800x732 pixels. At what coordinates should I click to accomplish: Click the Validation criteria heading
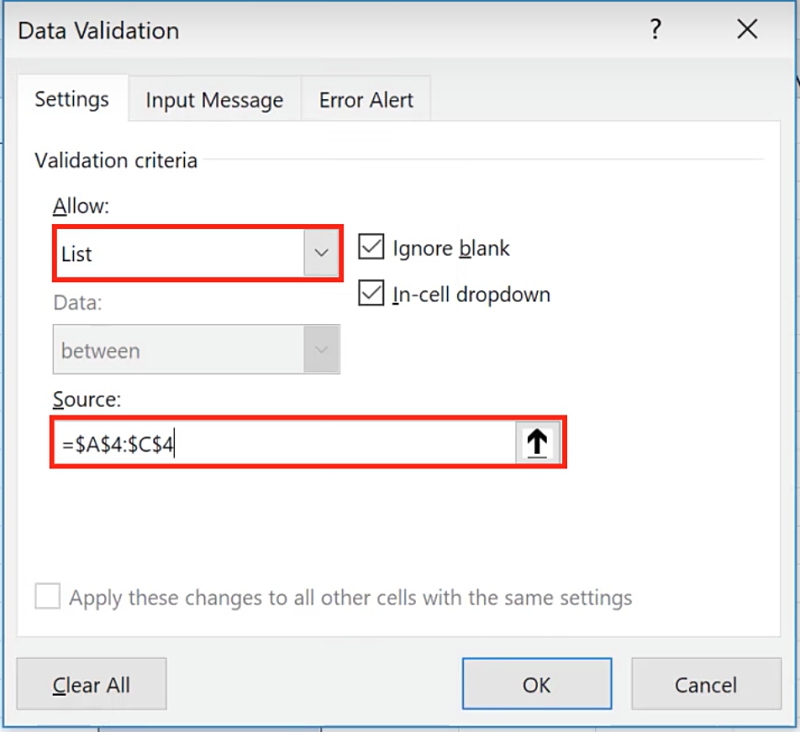click(x=116, y=160)
